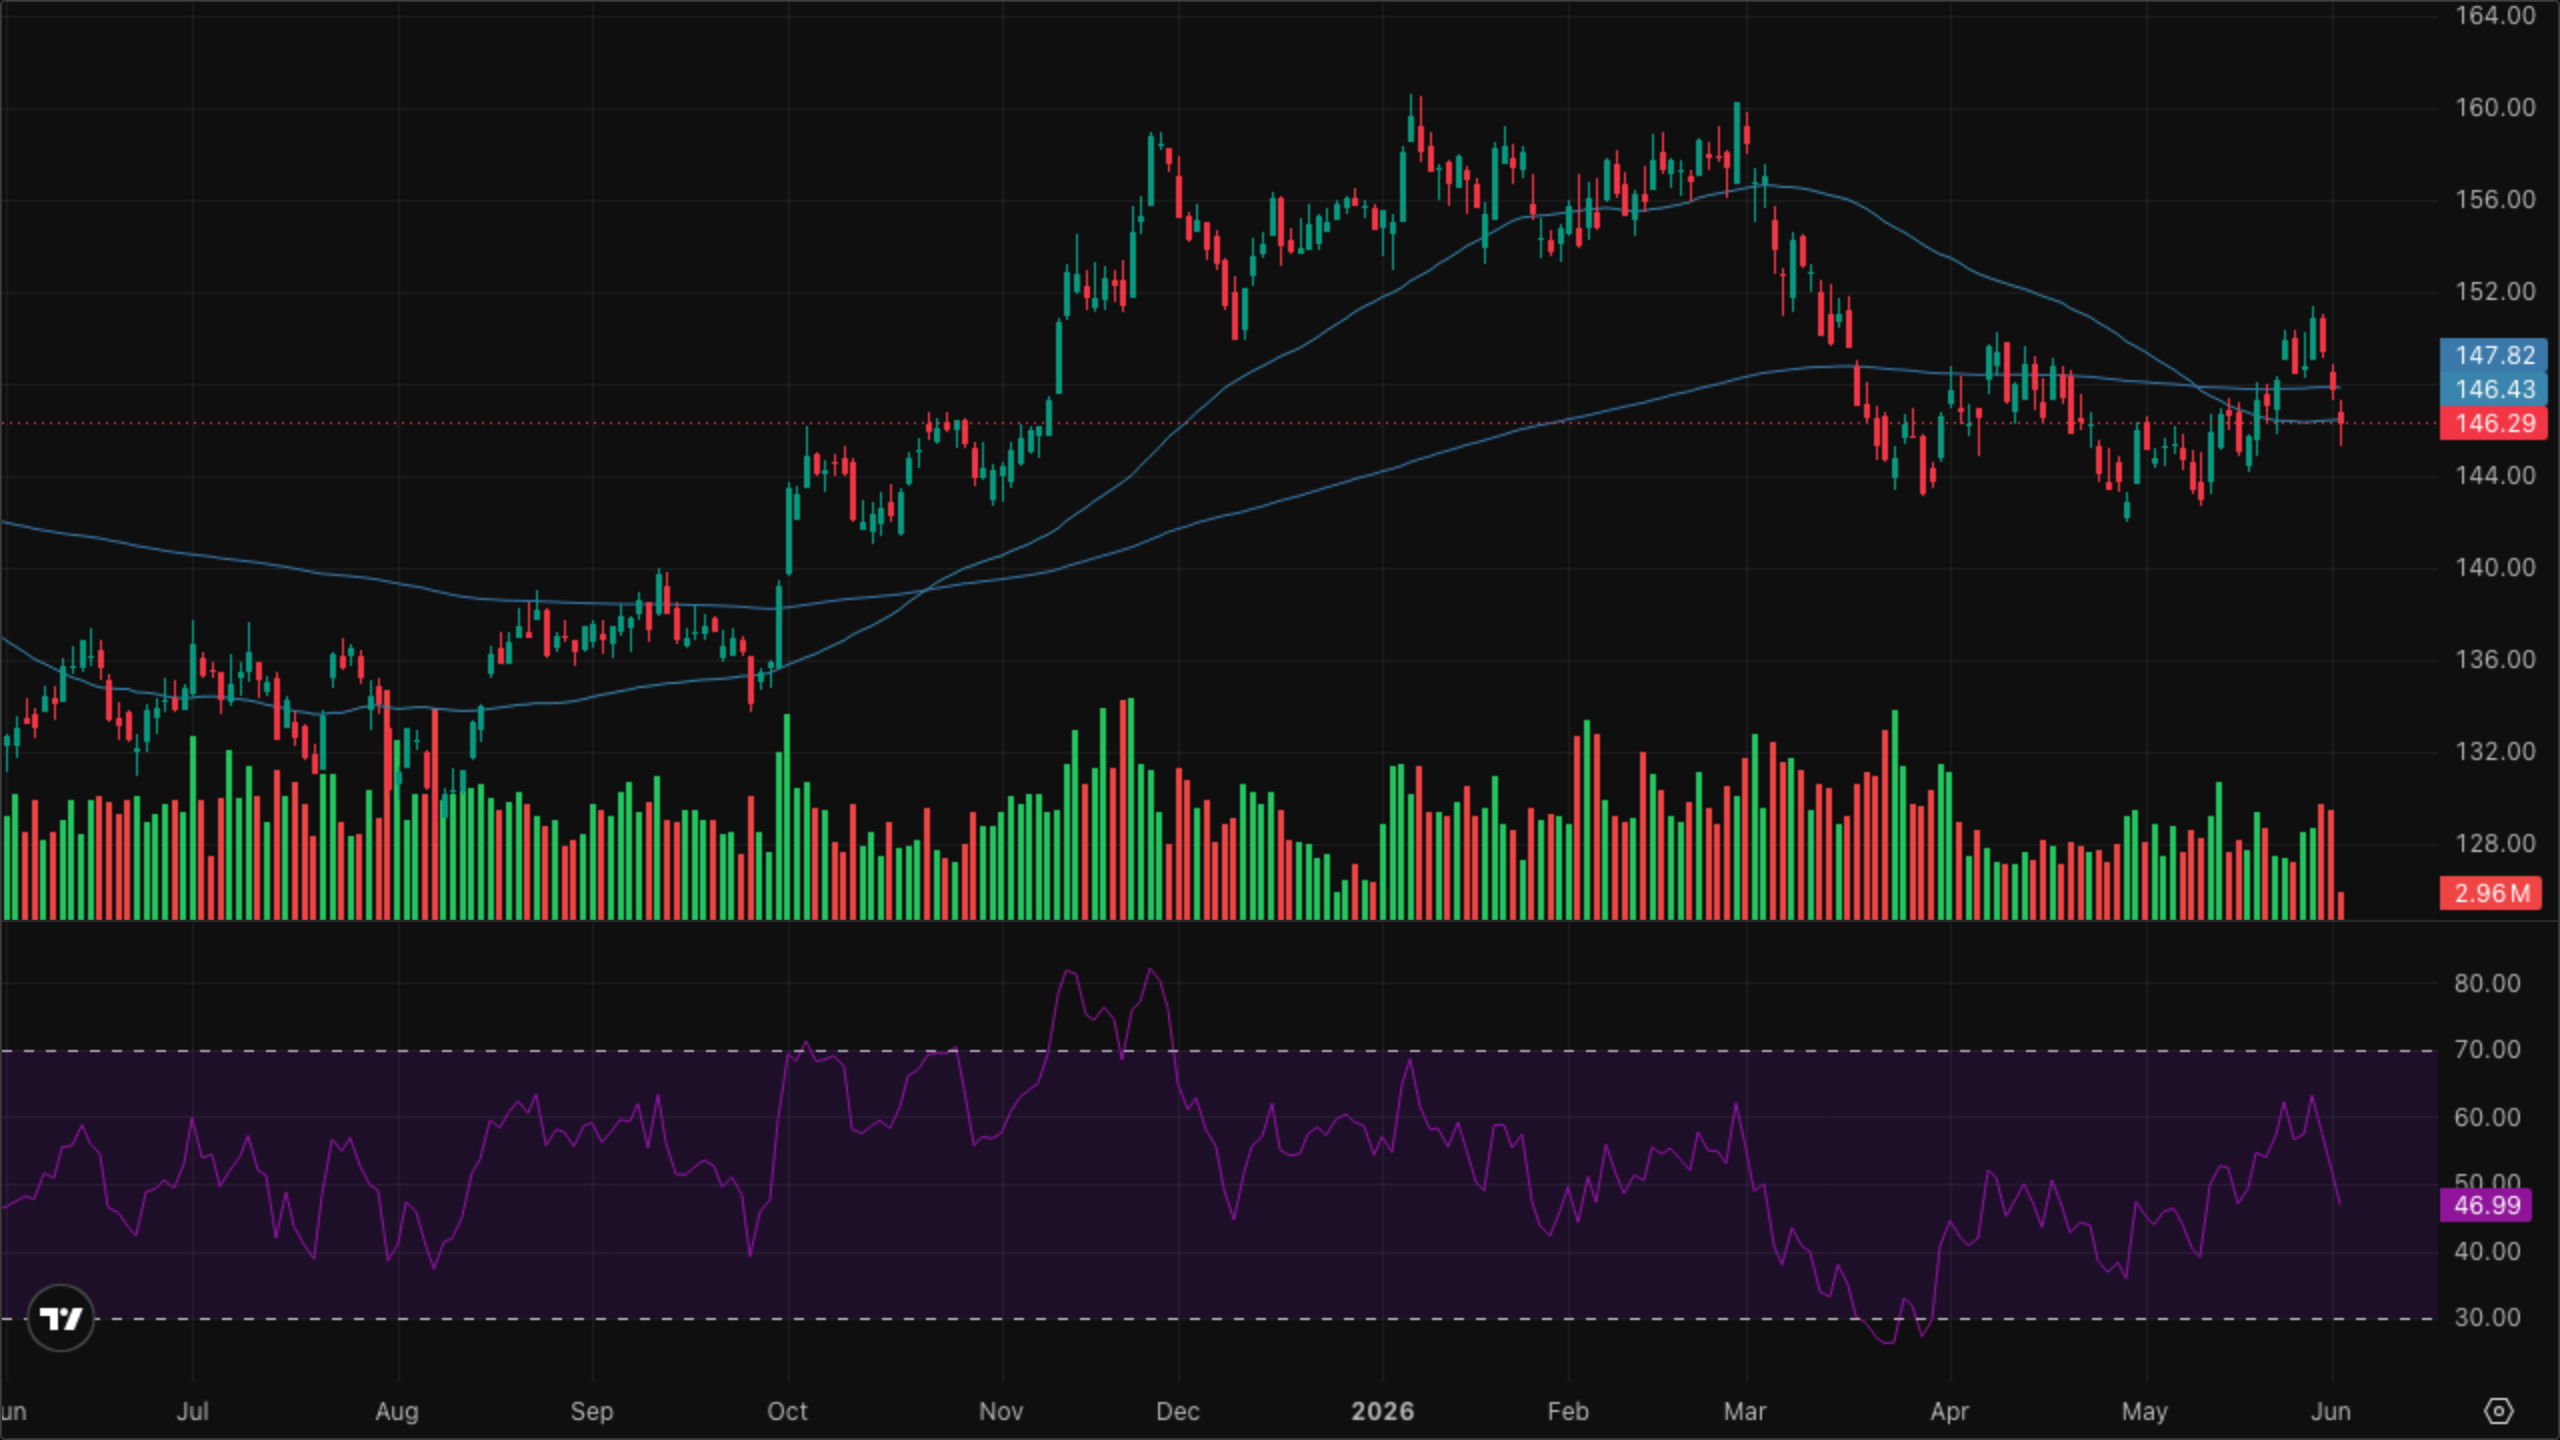The height and width of the screenshot is (1440, 2560).
Task: Click the Aug label on time axis
Action: (397, 1411)
